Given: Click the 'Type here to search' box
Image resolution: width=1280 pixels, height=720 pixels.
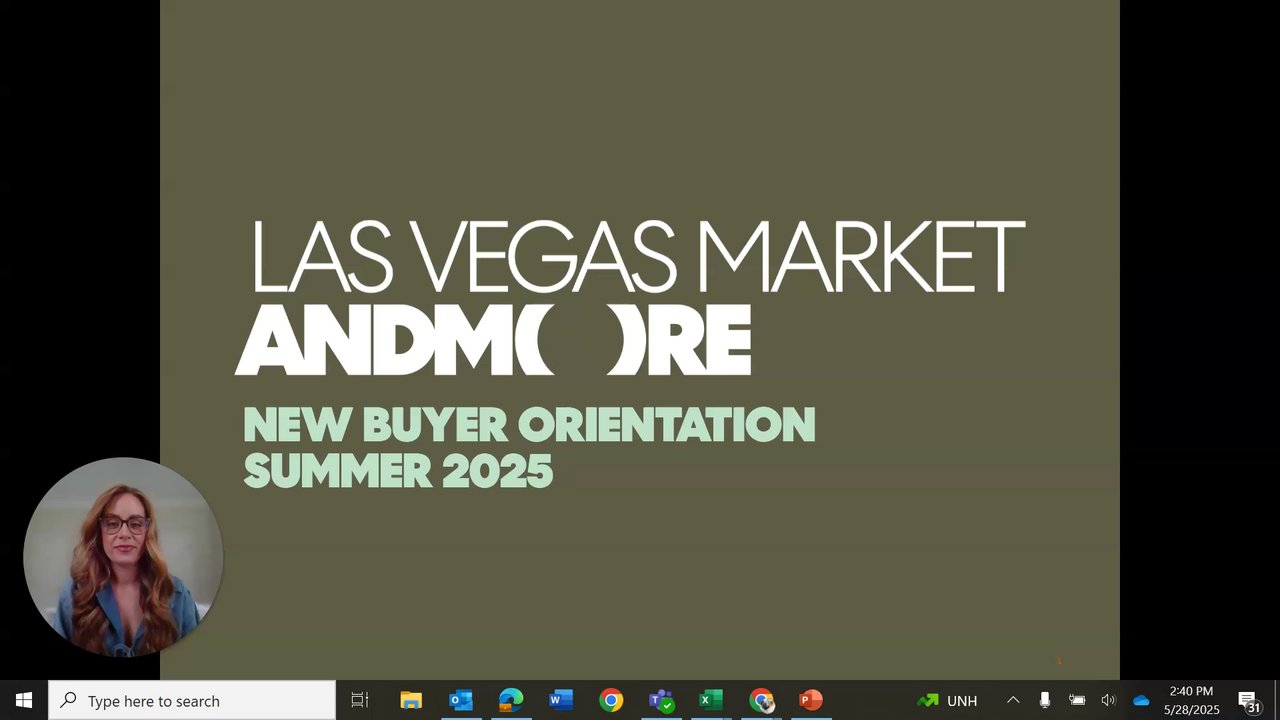Looking at the screenshot, I should pos(192,700).
